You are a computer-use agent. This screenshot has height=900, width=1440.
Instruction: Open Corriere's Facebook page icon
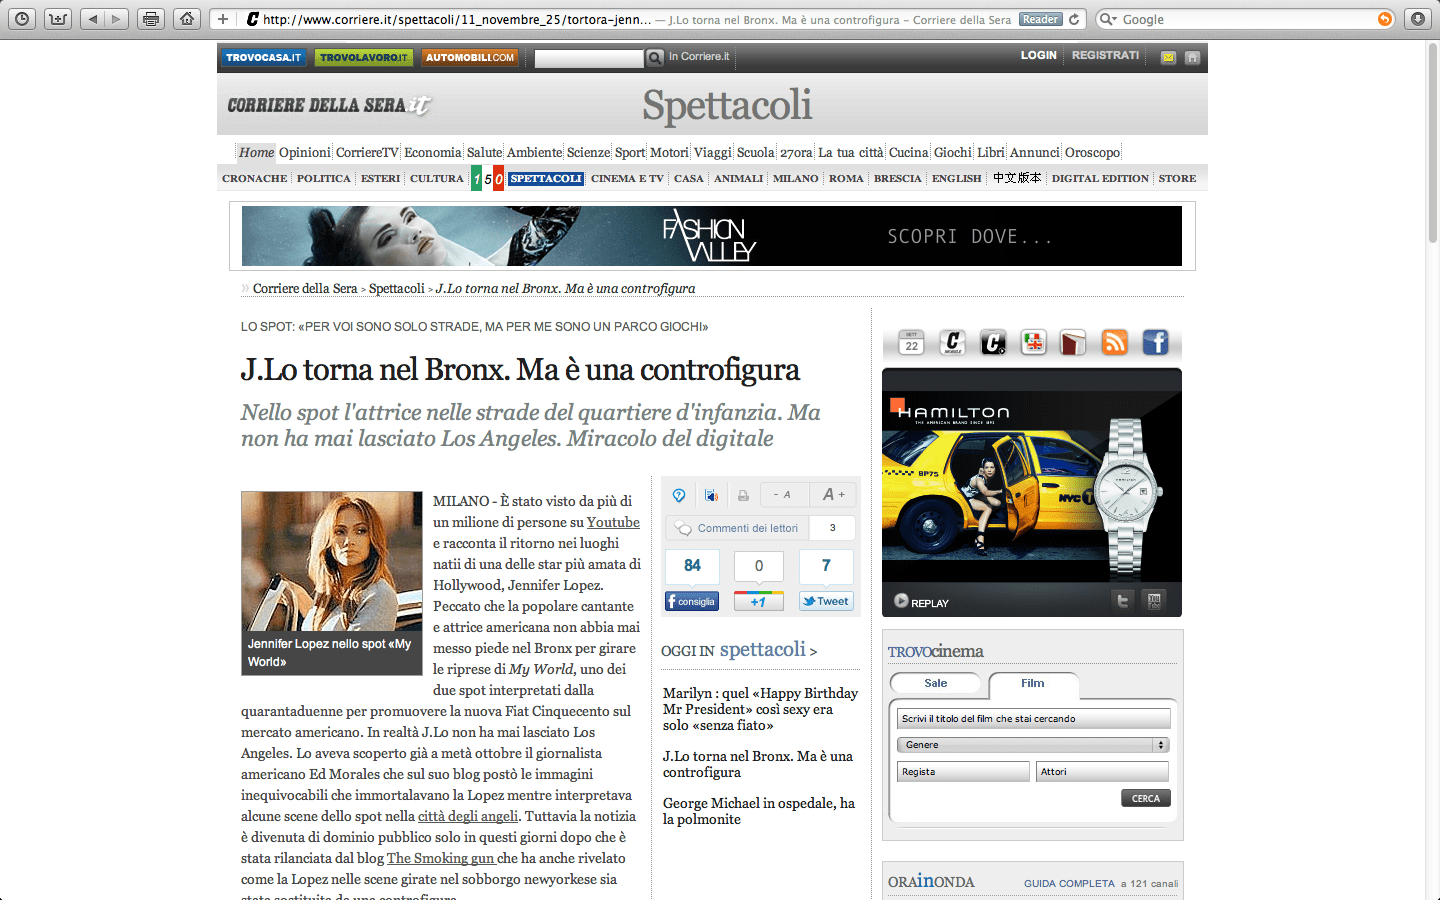pyautogui.click(x=1155, y=343)
